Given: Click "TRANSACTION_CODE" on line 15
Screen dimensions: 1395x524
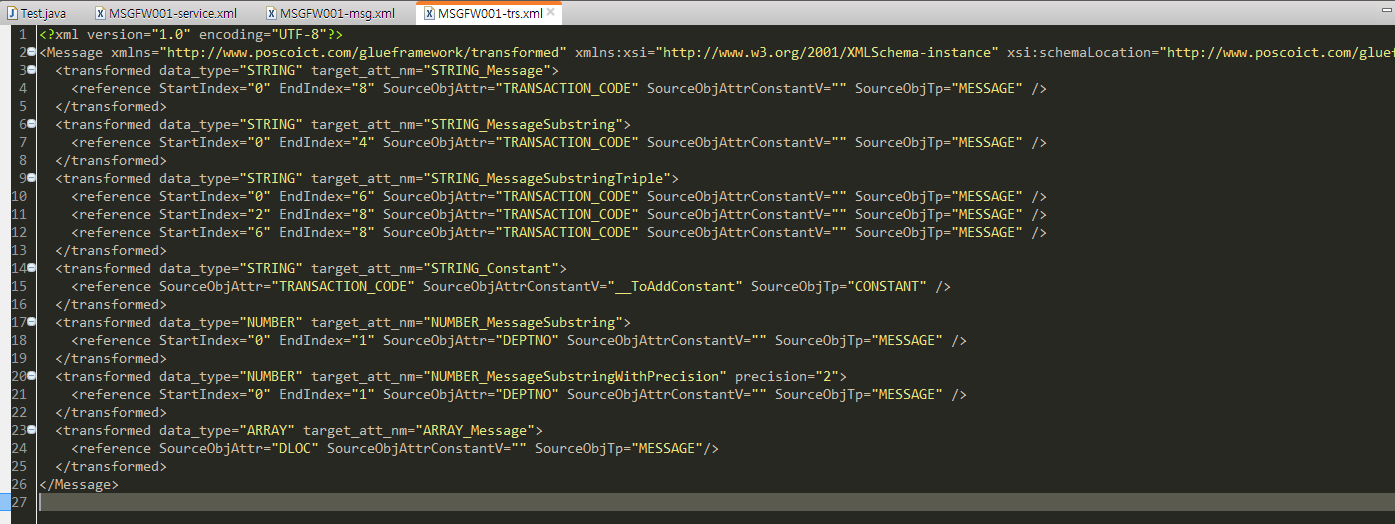Looking at the screenshot, I should click(x=343, y=286).
